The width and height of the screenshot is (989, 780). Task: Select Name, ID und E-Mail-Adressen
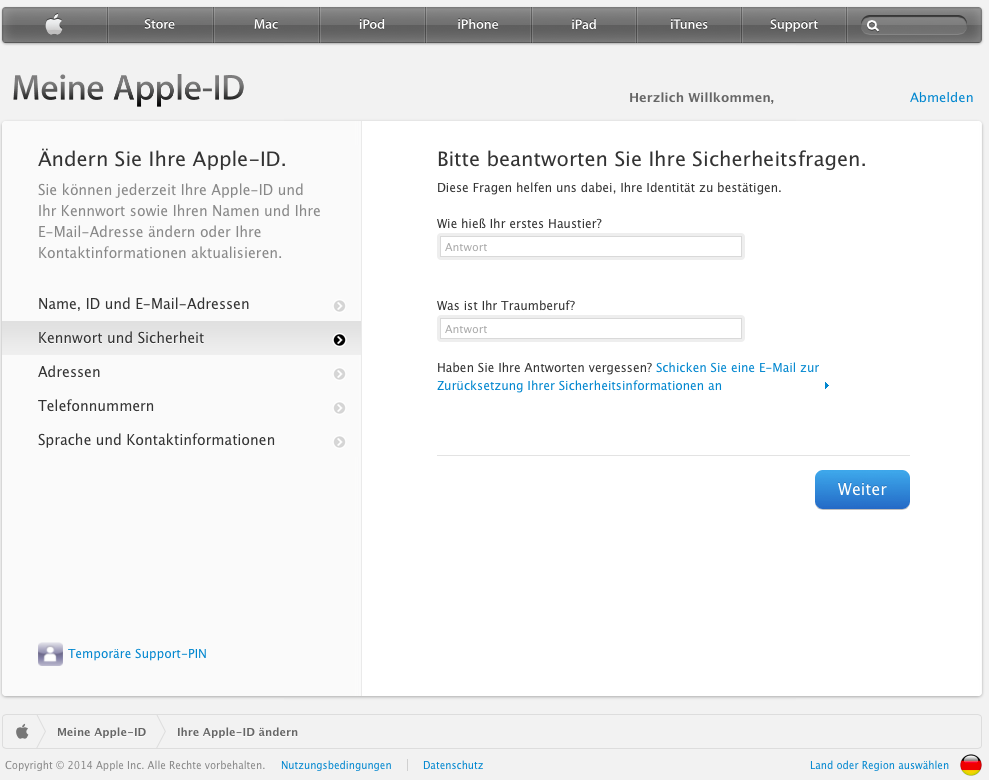[x=182, y=304]
